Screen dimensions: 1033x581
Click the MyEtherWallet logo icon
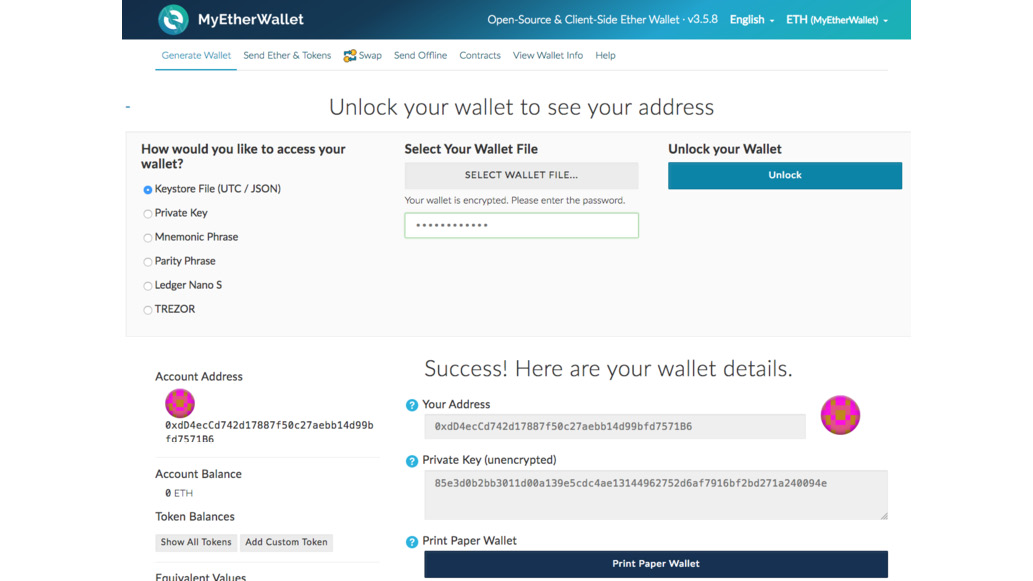[x=173, y=19]
